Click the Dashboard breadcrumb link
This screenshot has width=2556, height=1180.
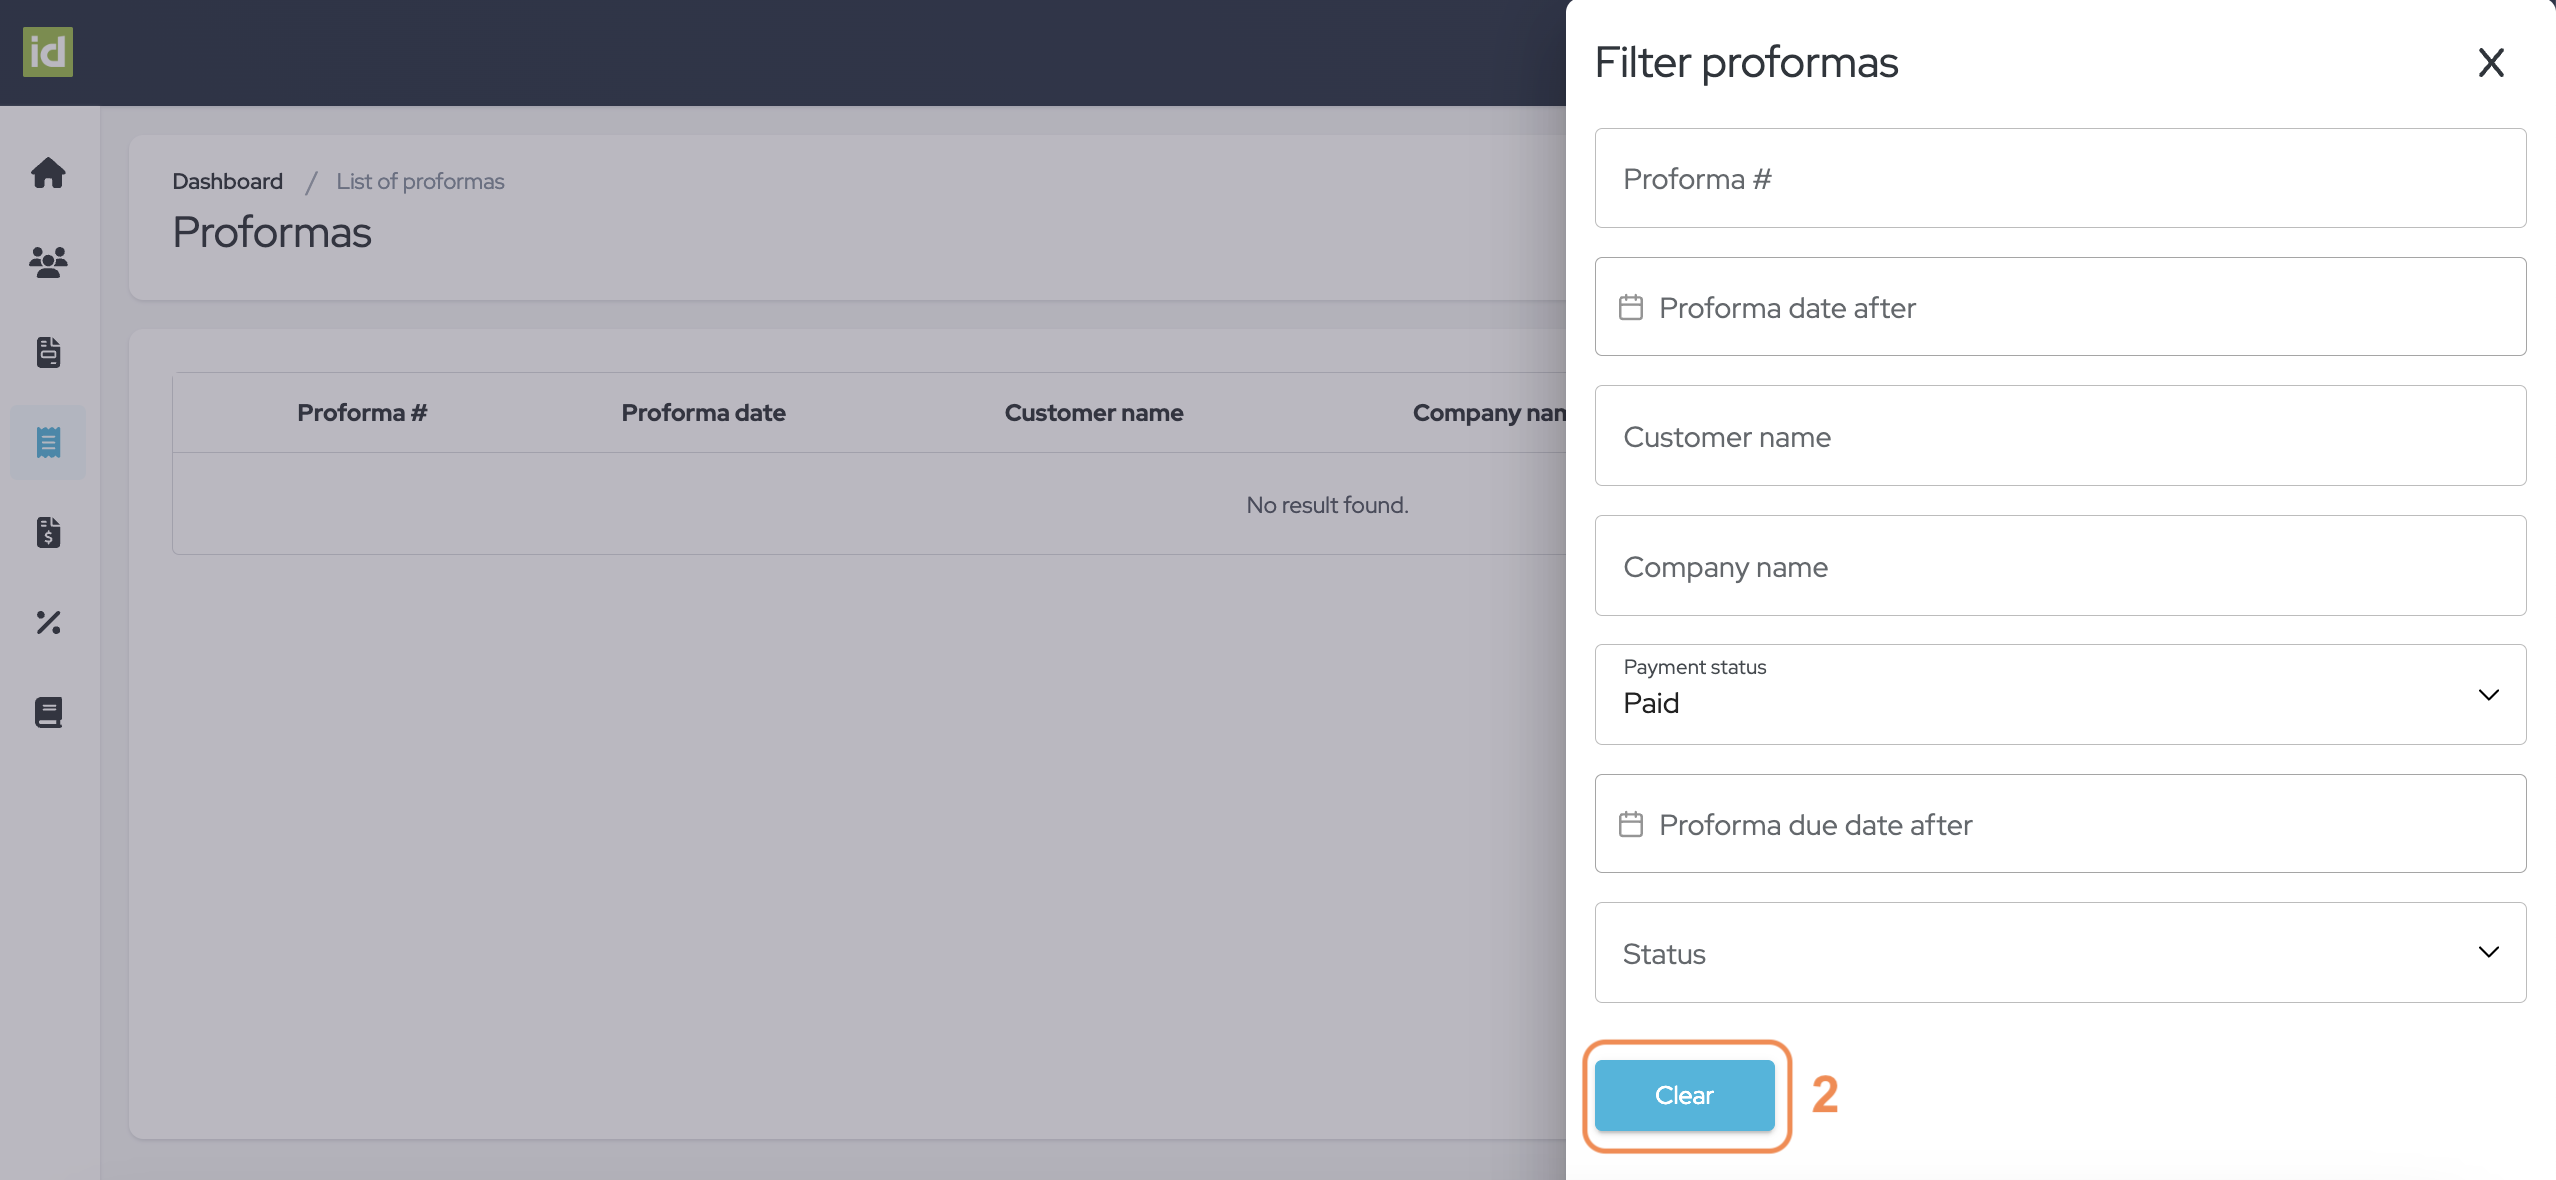click(228, 181)
